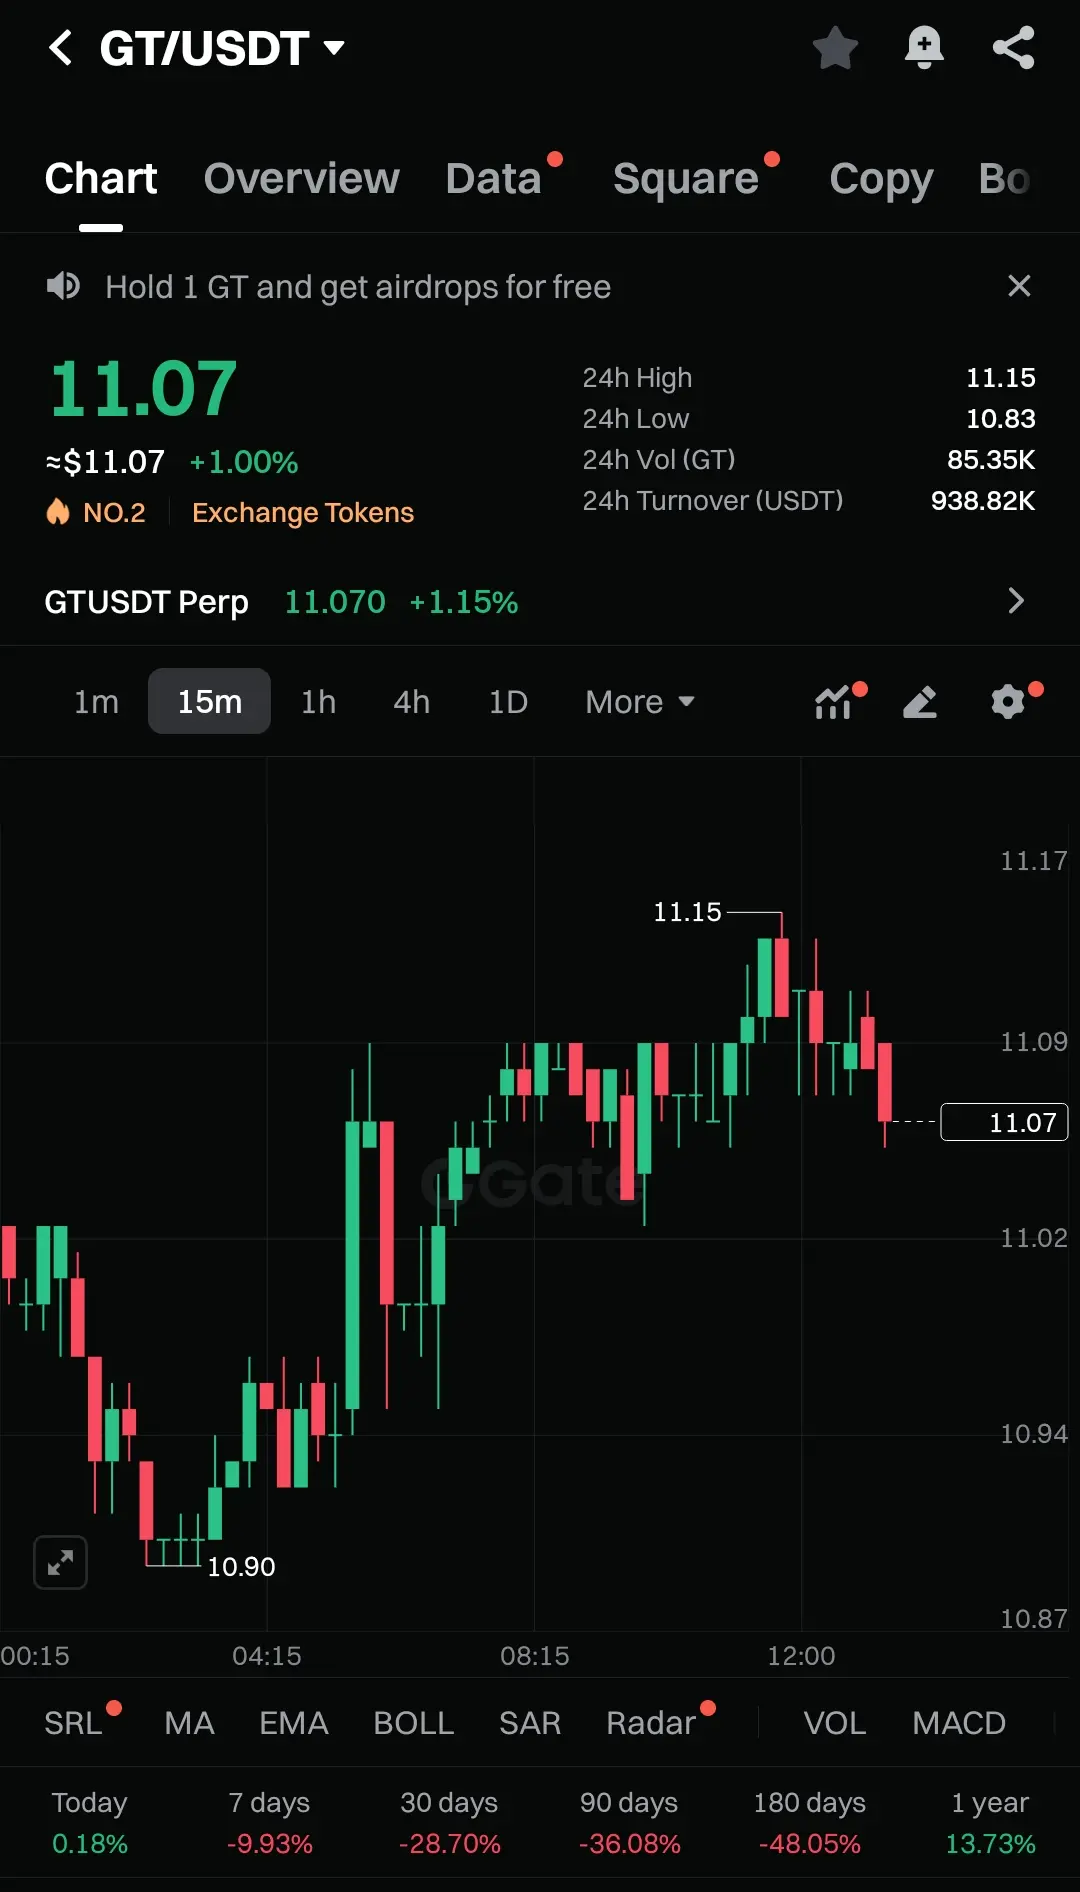Show the MACD sub-indicator
This screenshot has height=1892, width=1080.
click(x=959, y=1723)
